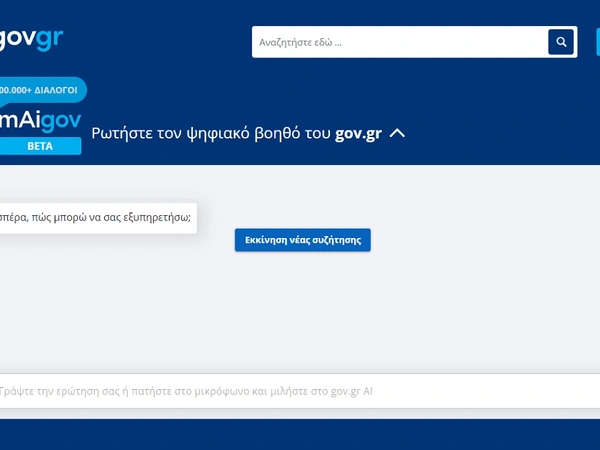Click the mAigov assistant logo

click(x=40, y=120)
